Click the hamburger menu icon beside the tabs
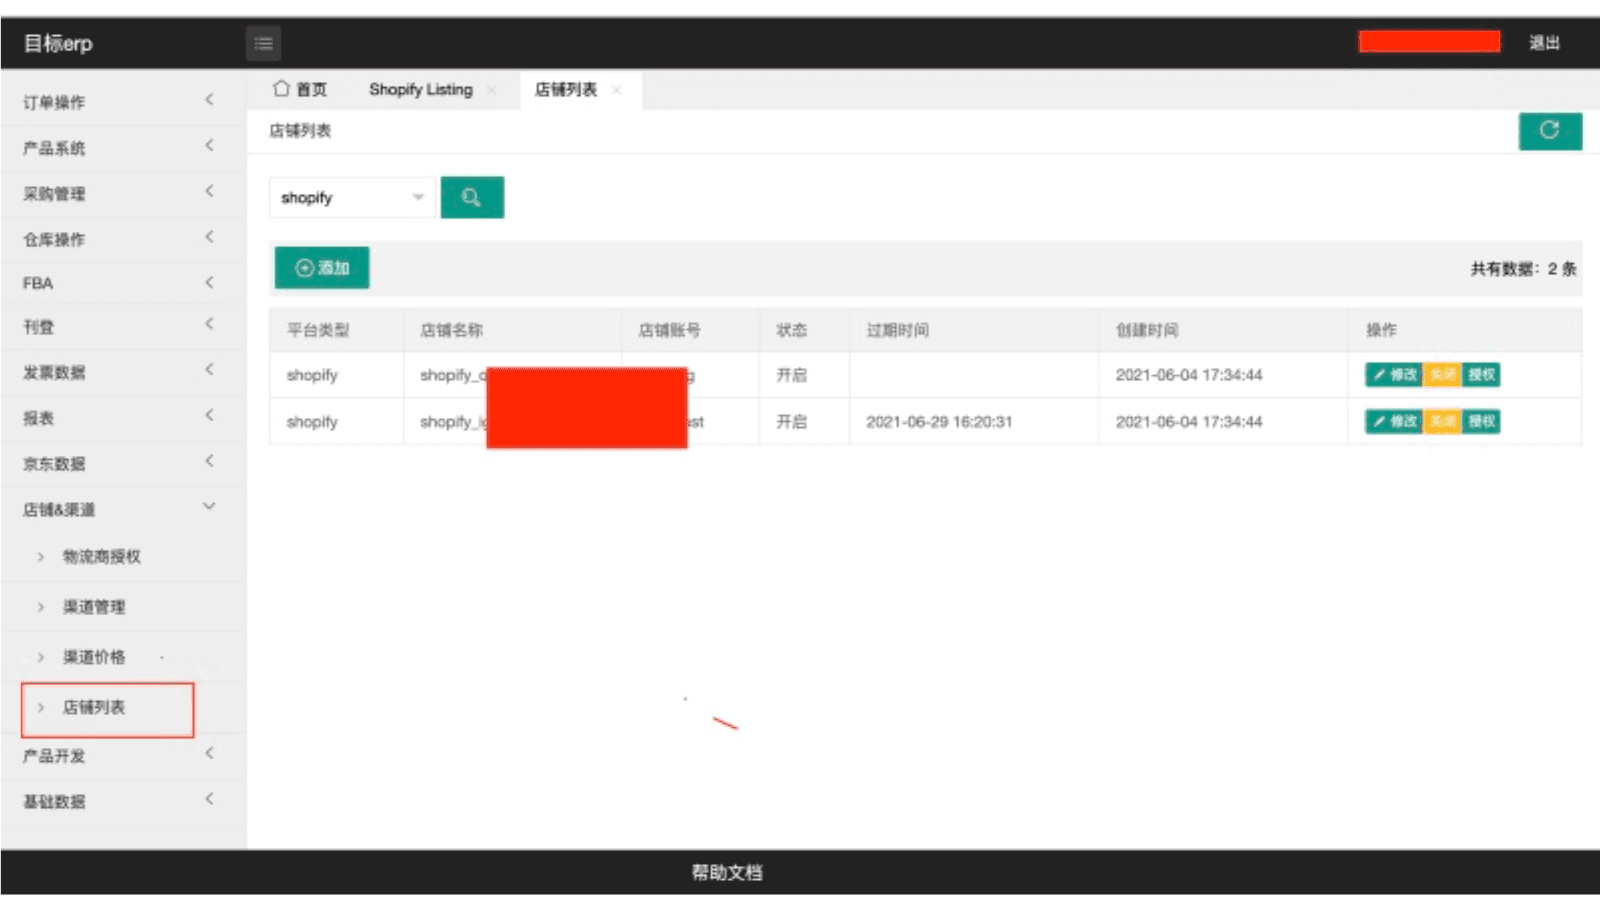 point(263,43)
